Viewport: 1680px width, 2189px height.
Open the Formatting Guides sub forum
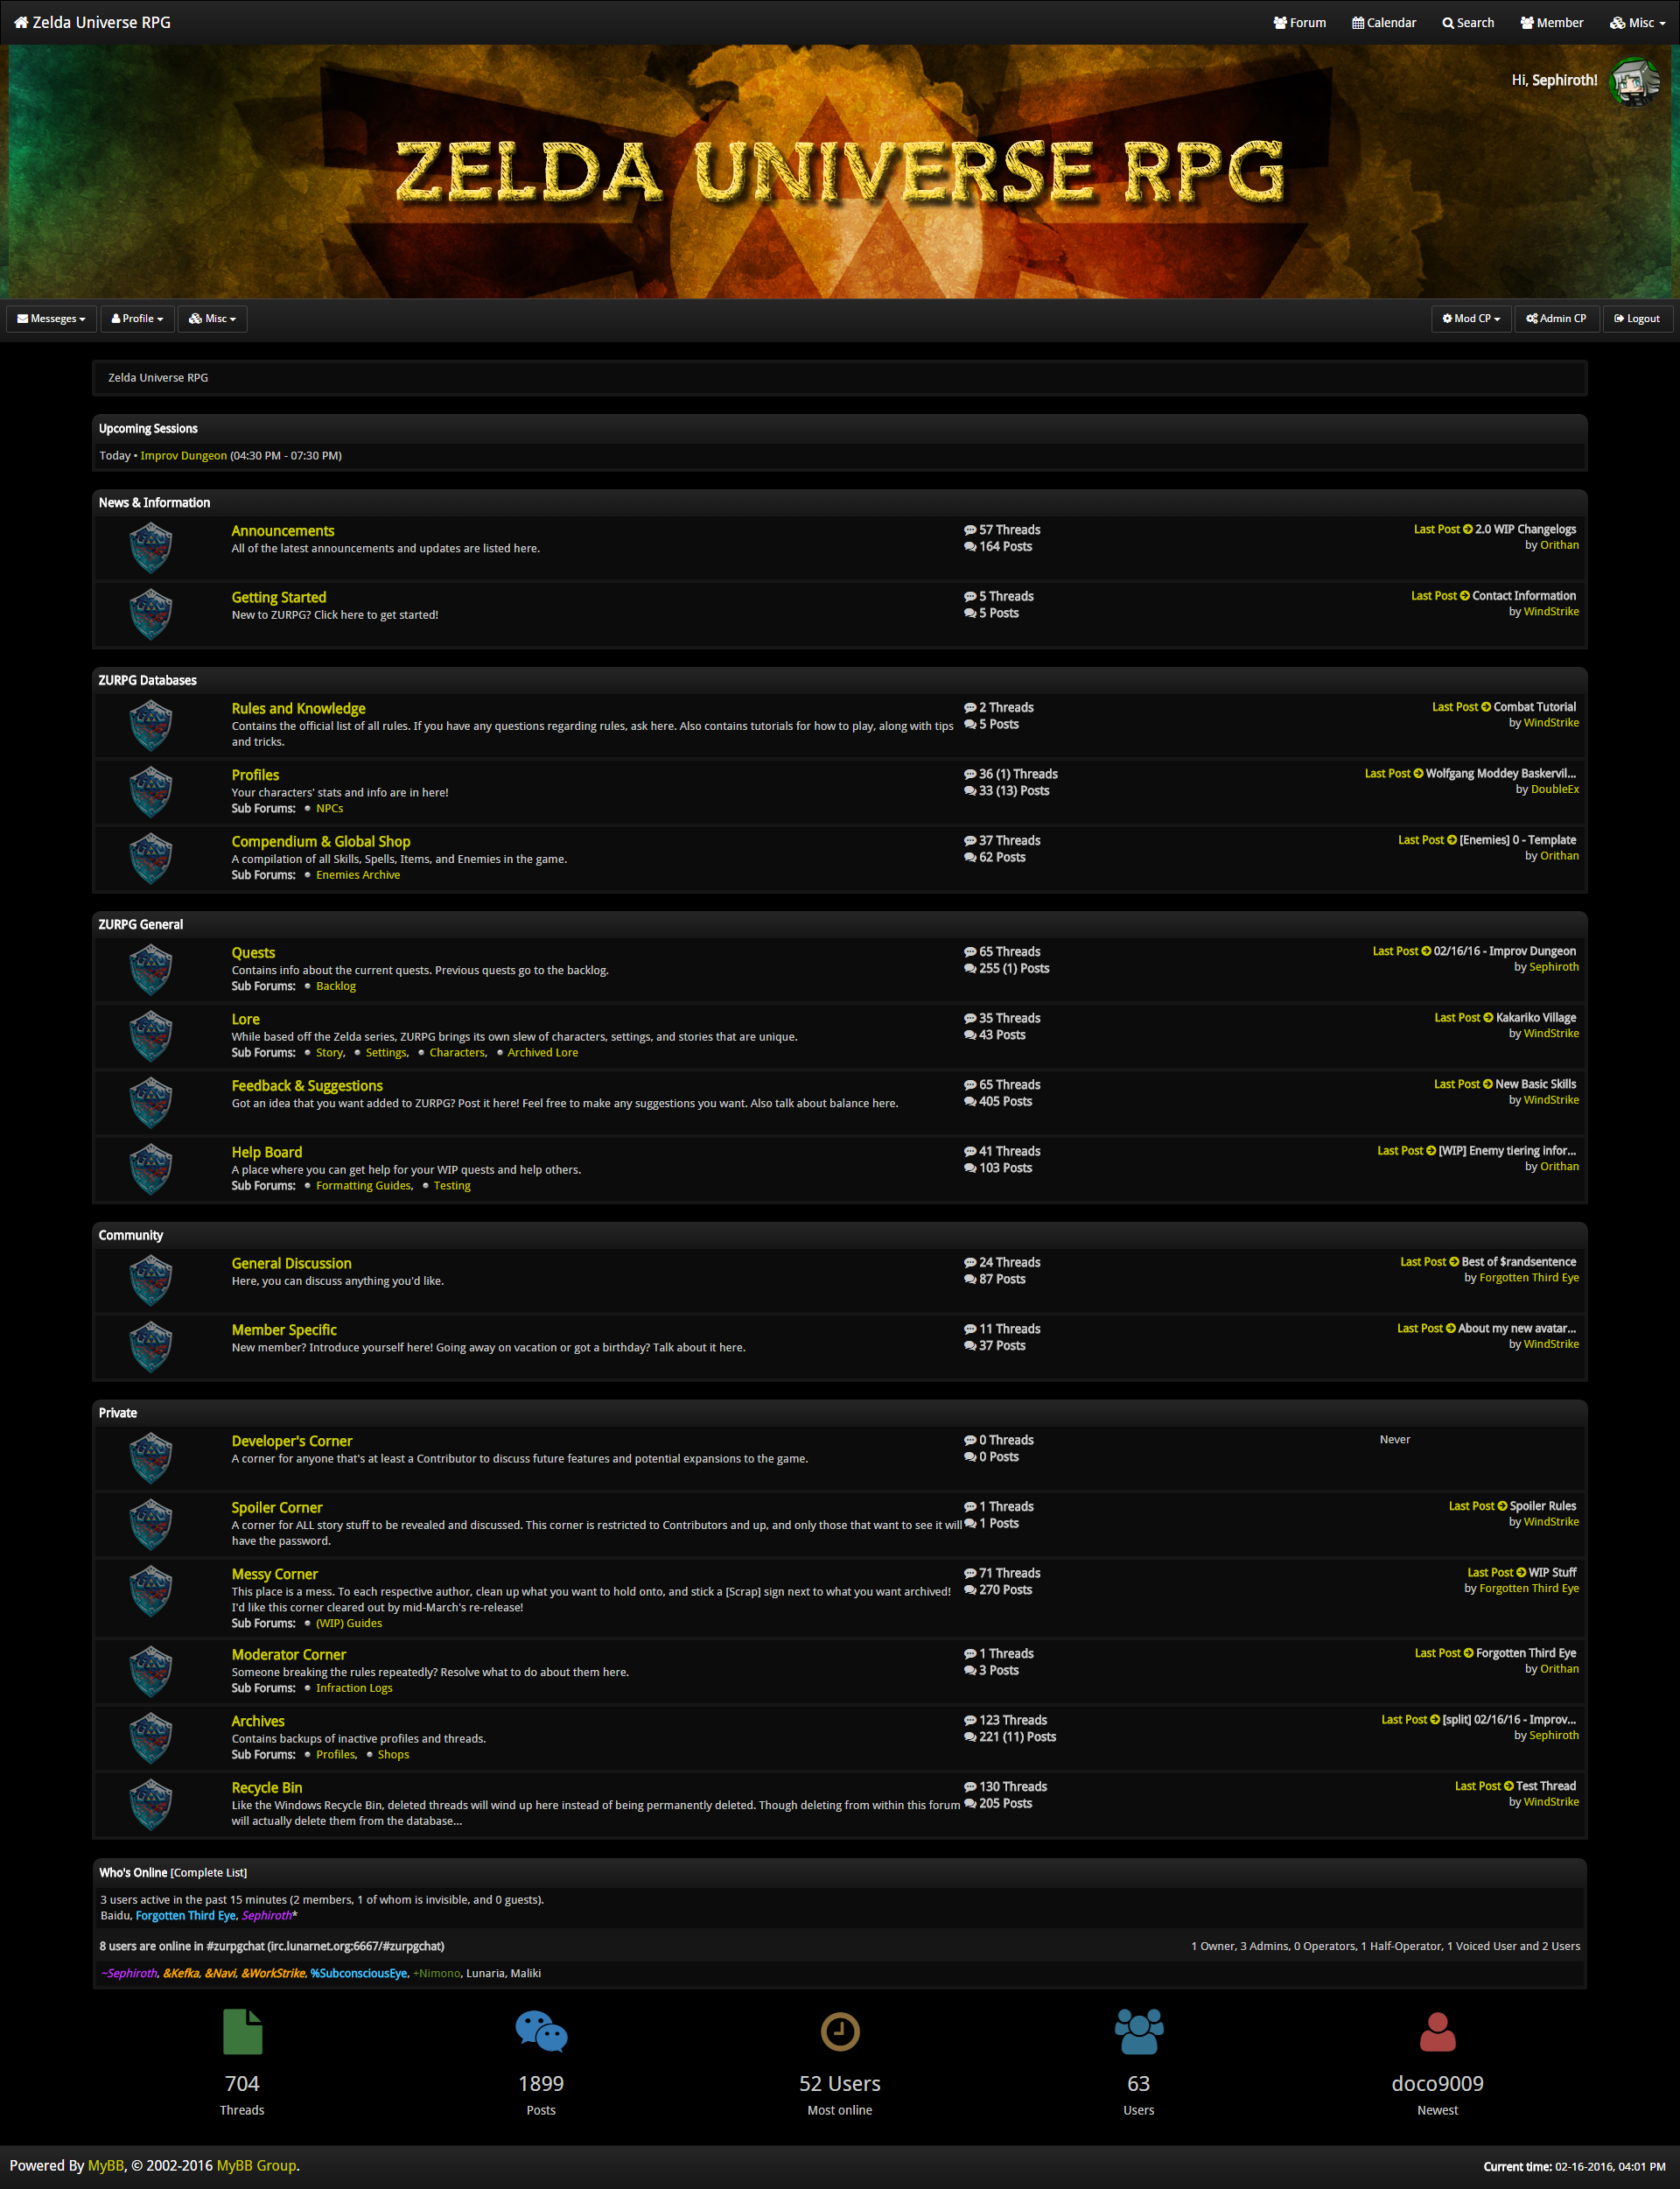tap(364, 1186)
